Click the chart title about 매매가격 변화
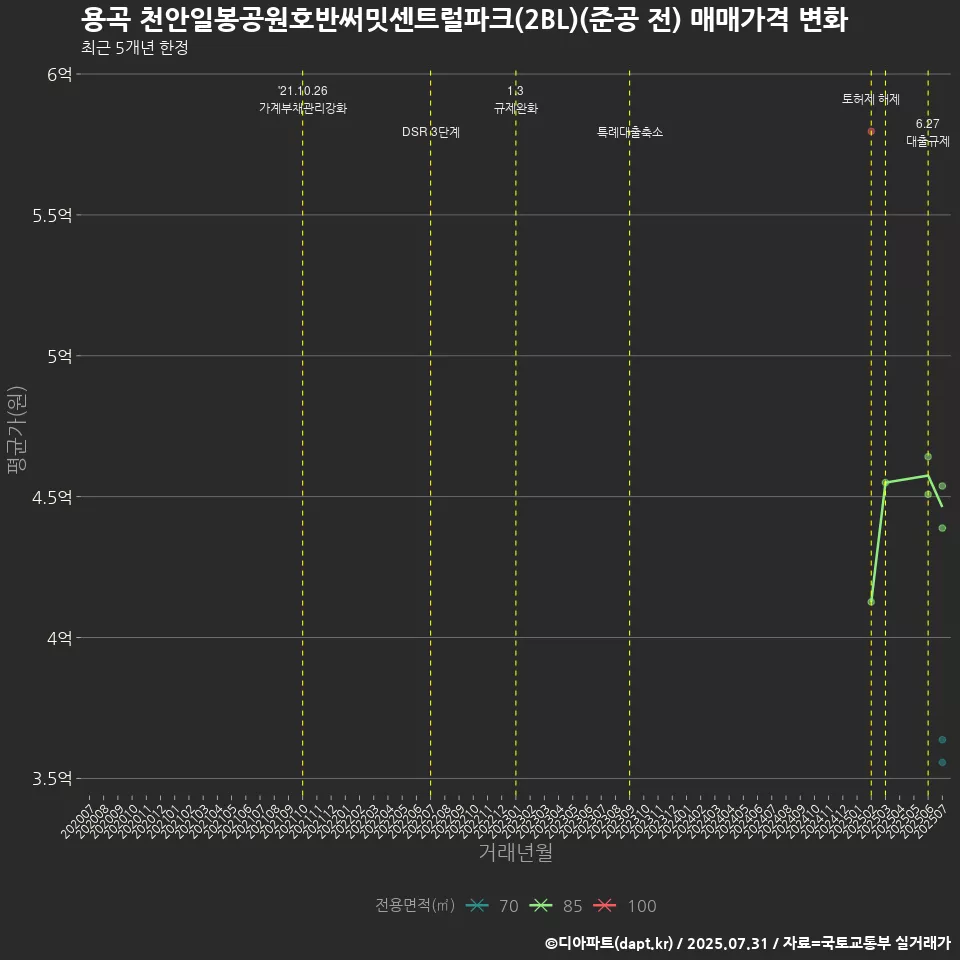Viewport: 960px width, 960px height. pos(464,20)
